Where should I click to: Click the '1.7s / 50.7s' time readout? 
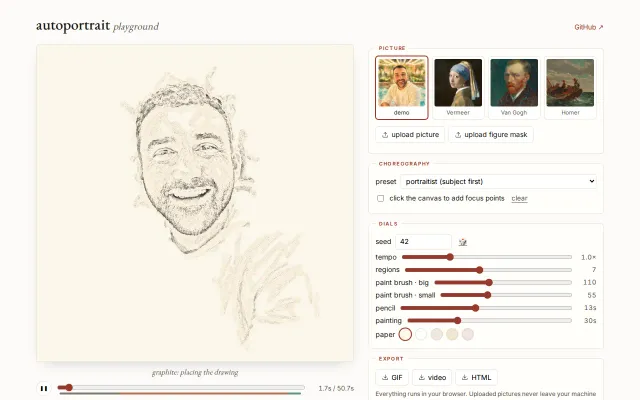[x=336, y=389]
